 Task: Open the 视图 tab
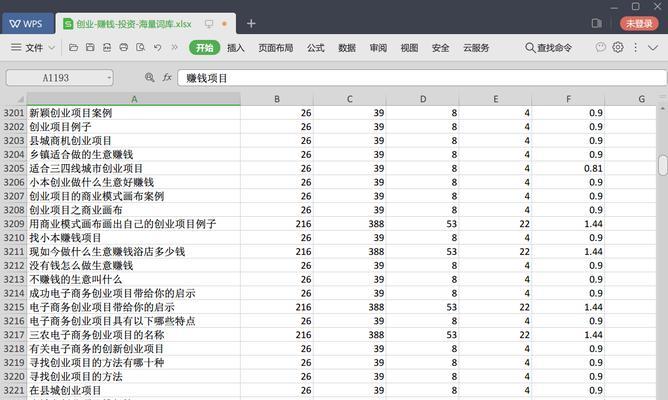tap(409, 48)
